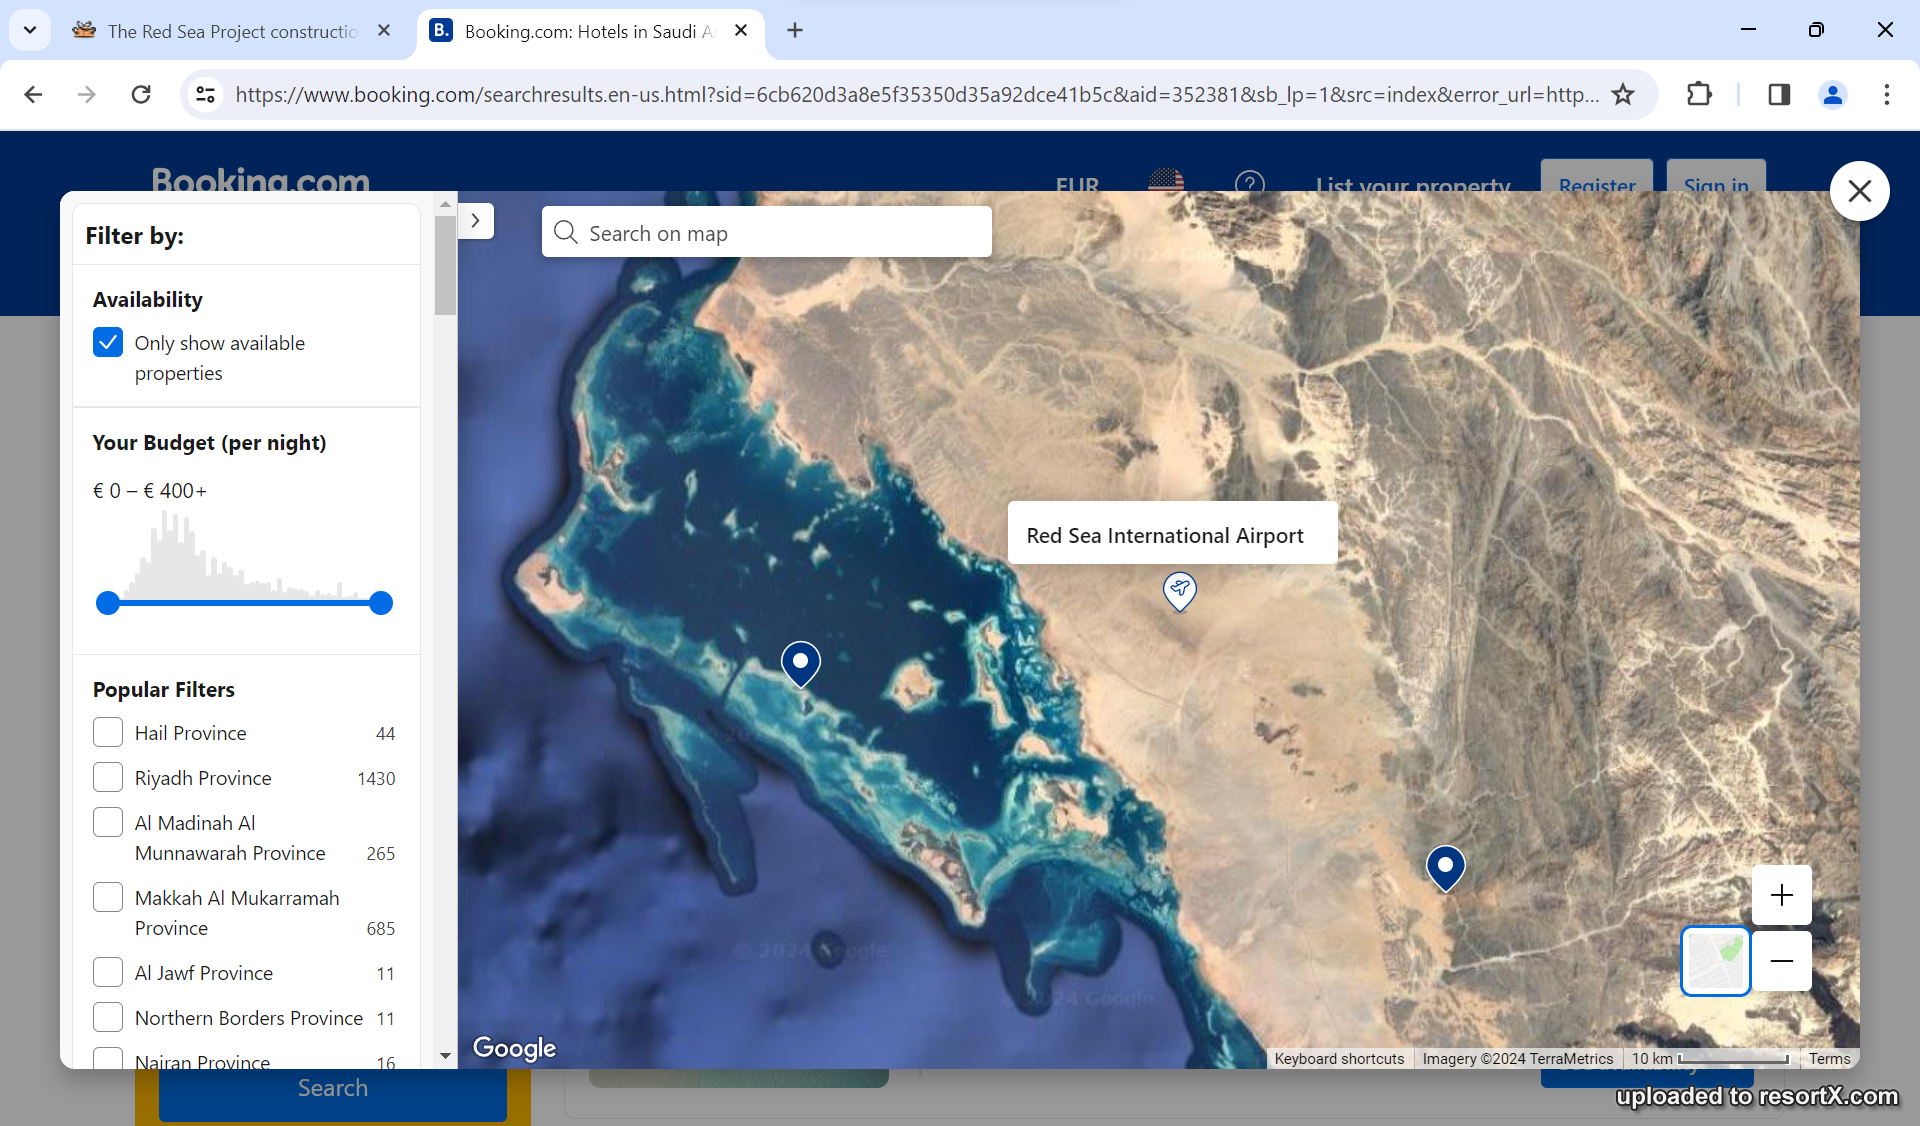
Task: Open Keyboard shortcuts on the map
Action: pyautogui.click(x=1339, y=1059)
